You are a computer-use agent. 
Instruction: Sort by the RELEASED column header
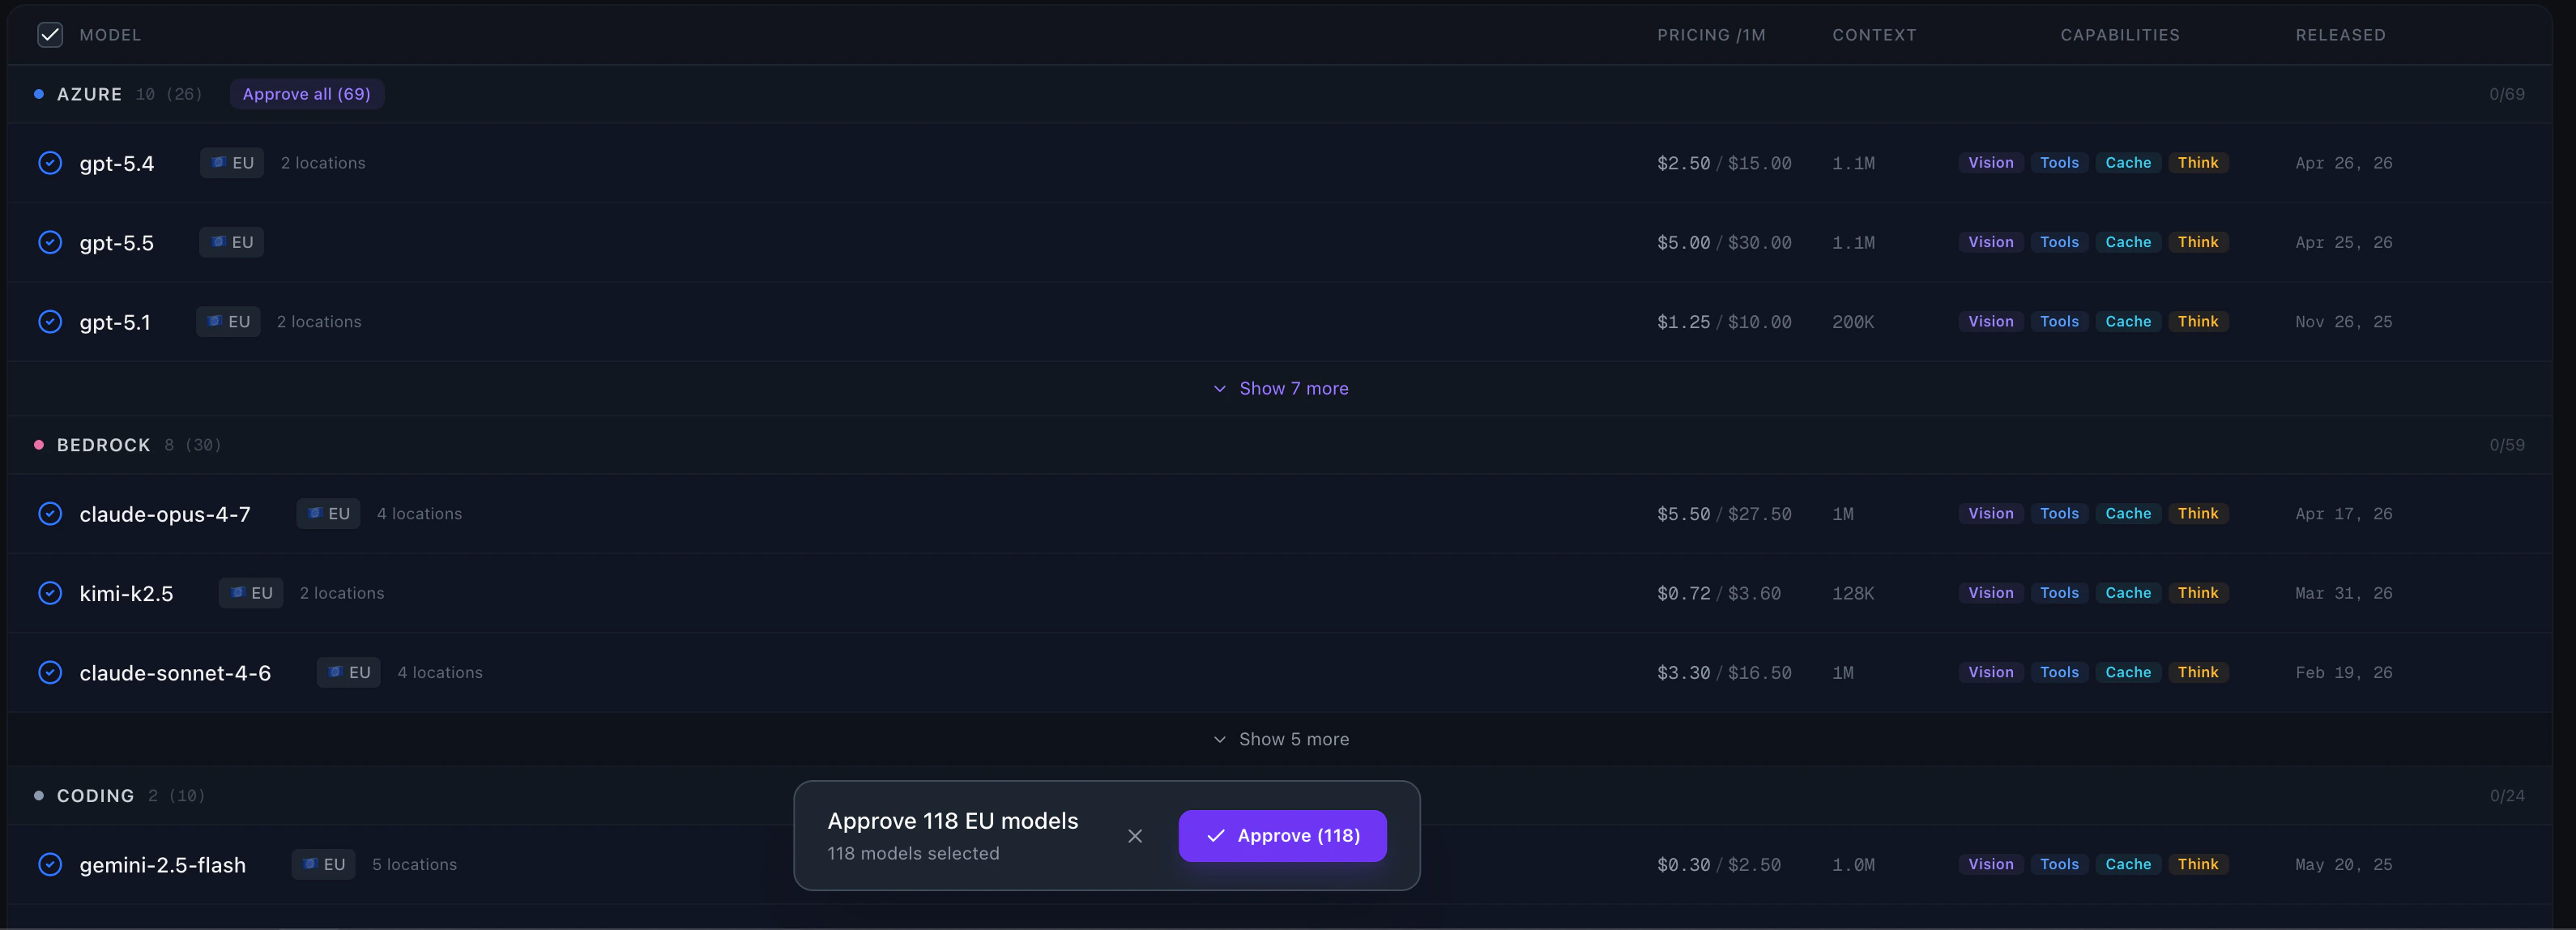tap(2340, 35)
